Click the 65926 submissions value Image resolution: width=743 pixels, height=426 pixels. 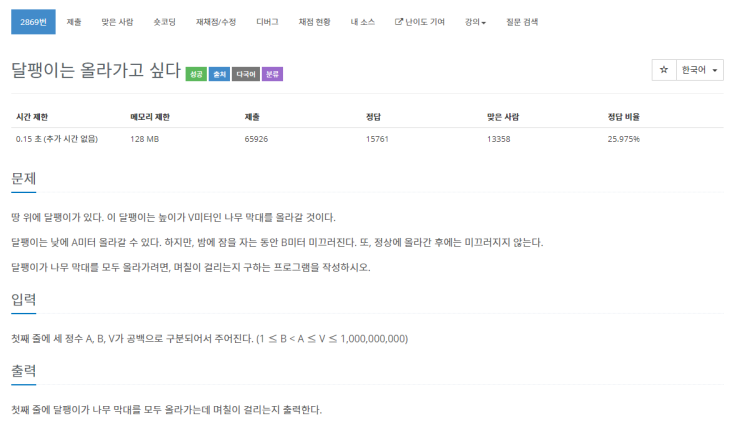coord(256,139)
